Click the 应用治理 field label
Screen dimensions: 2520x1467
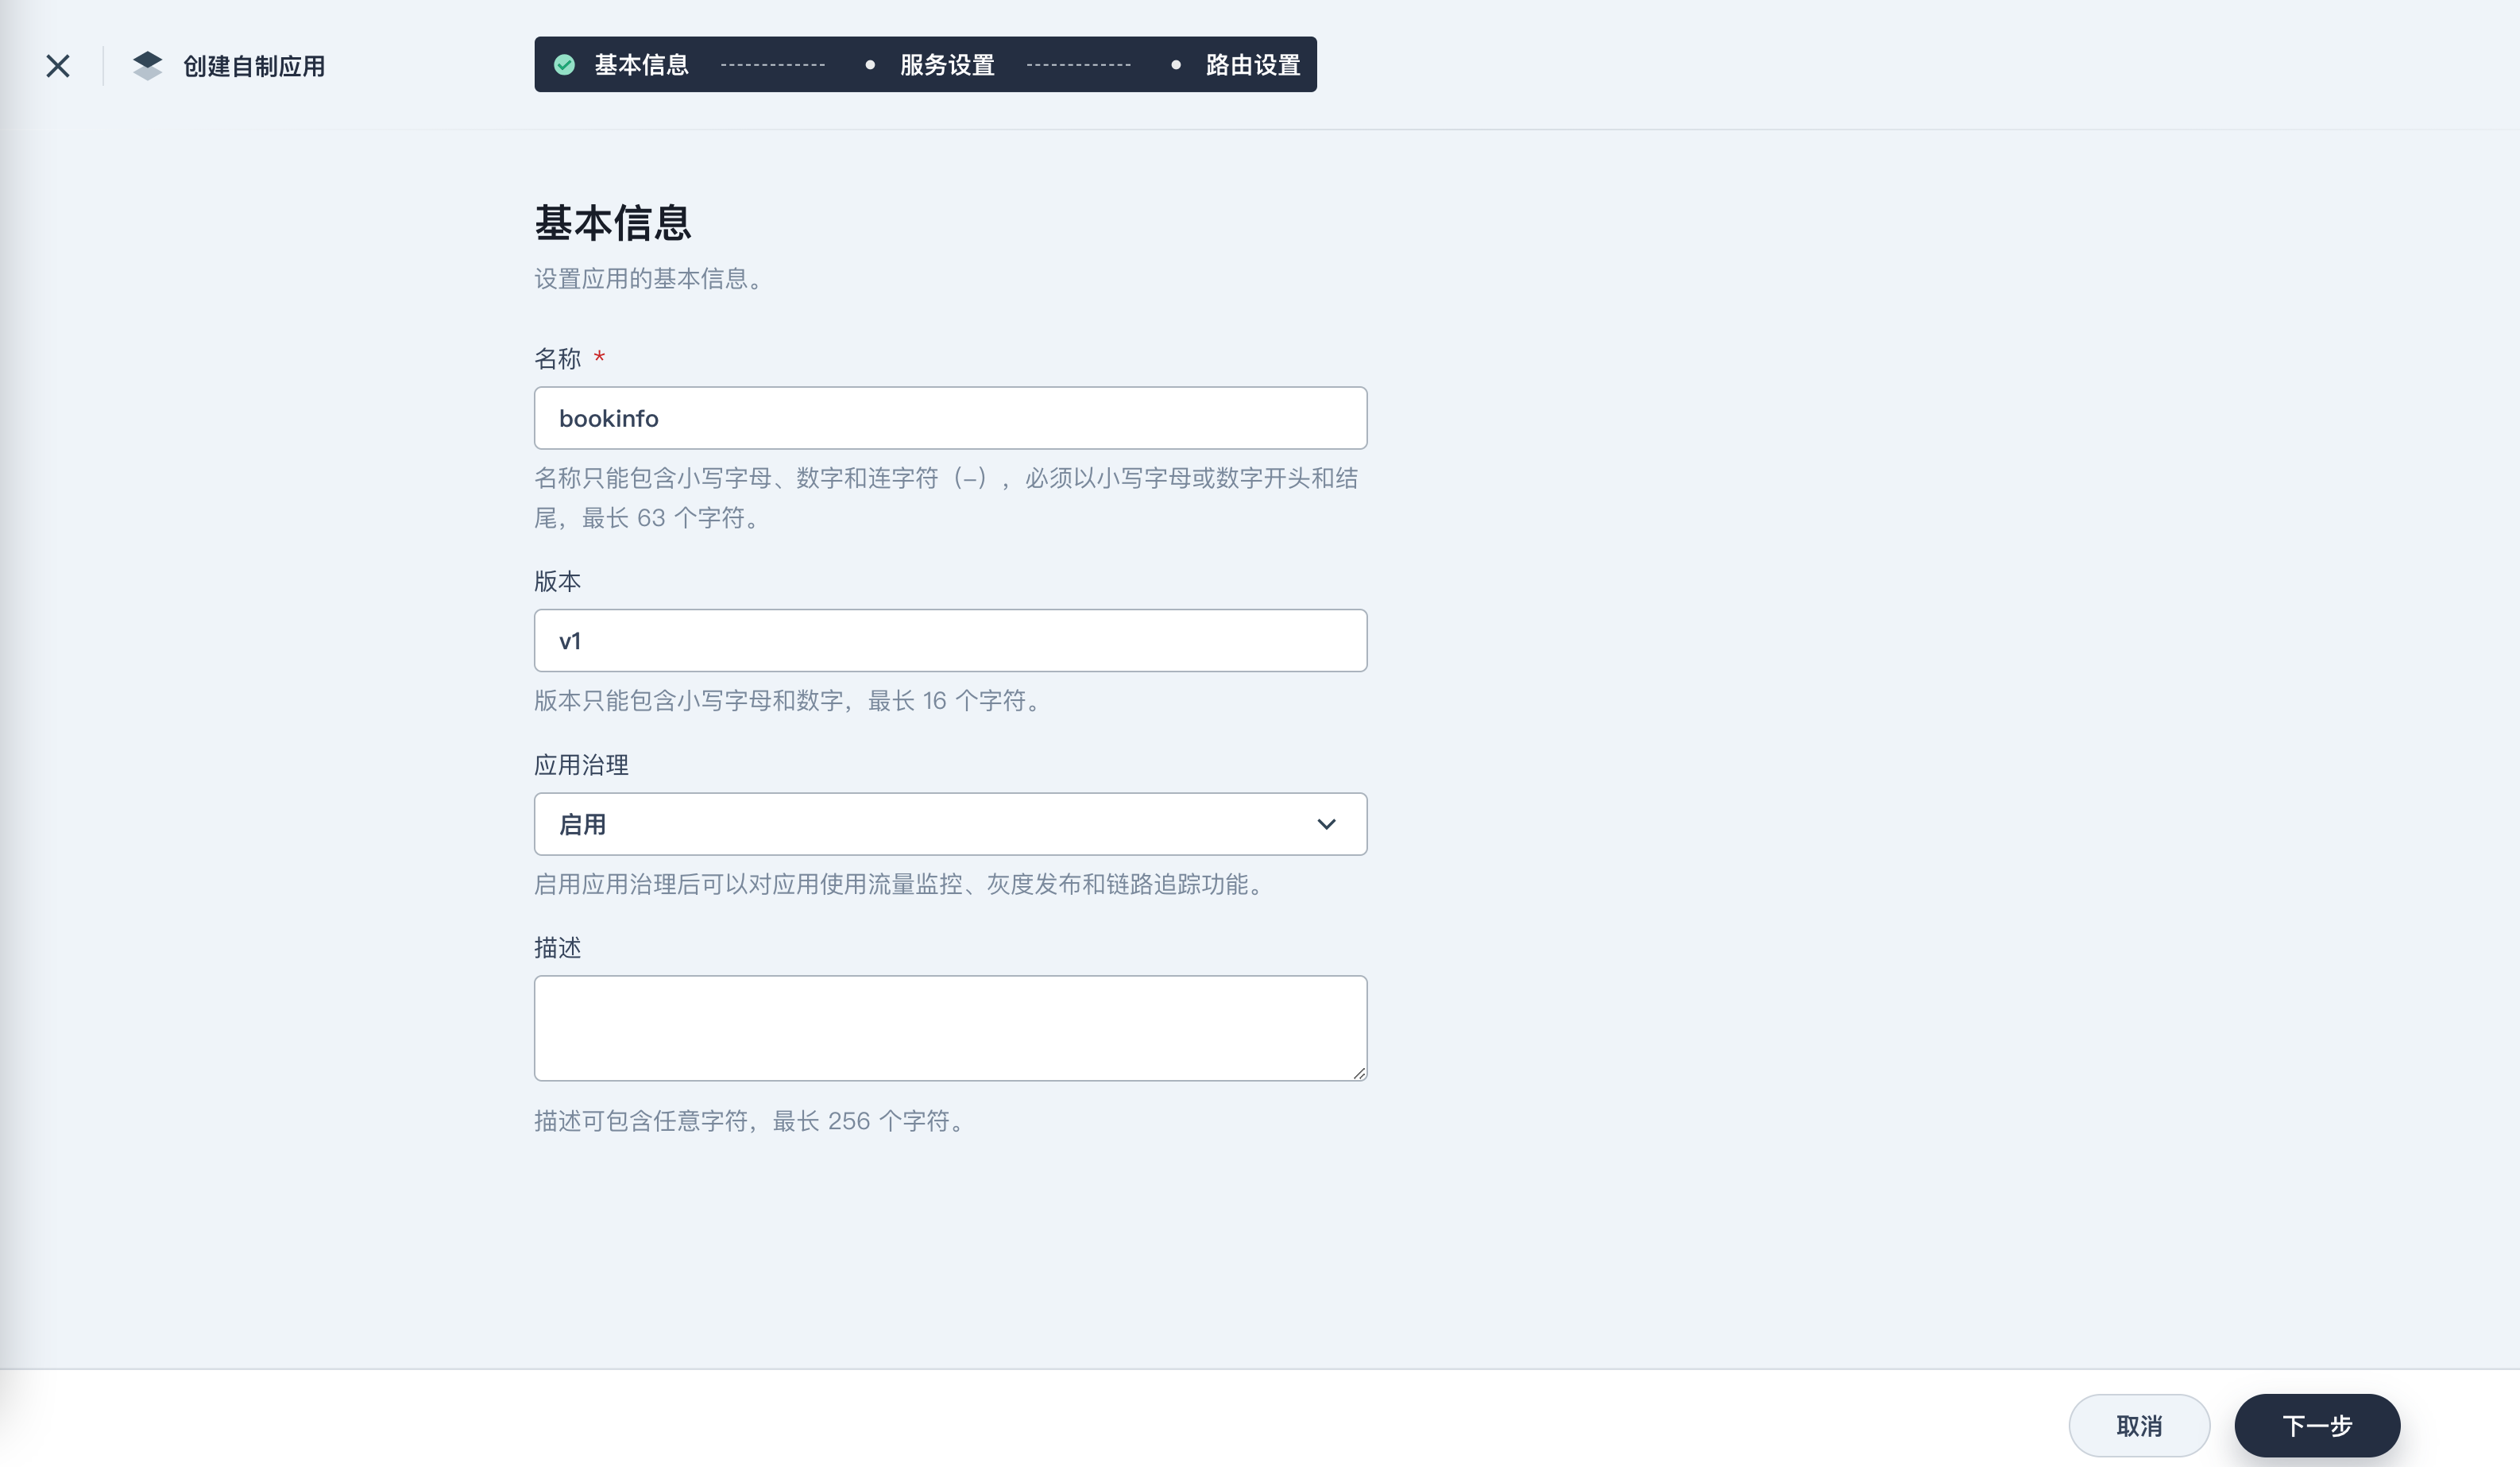click(x=581, y=765)
